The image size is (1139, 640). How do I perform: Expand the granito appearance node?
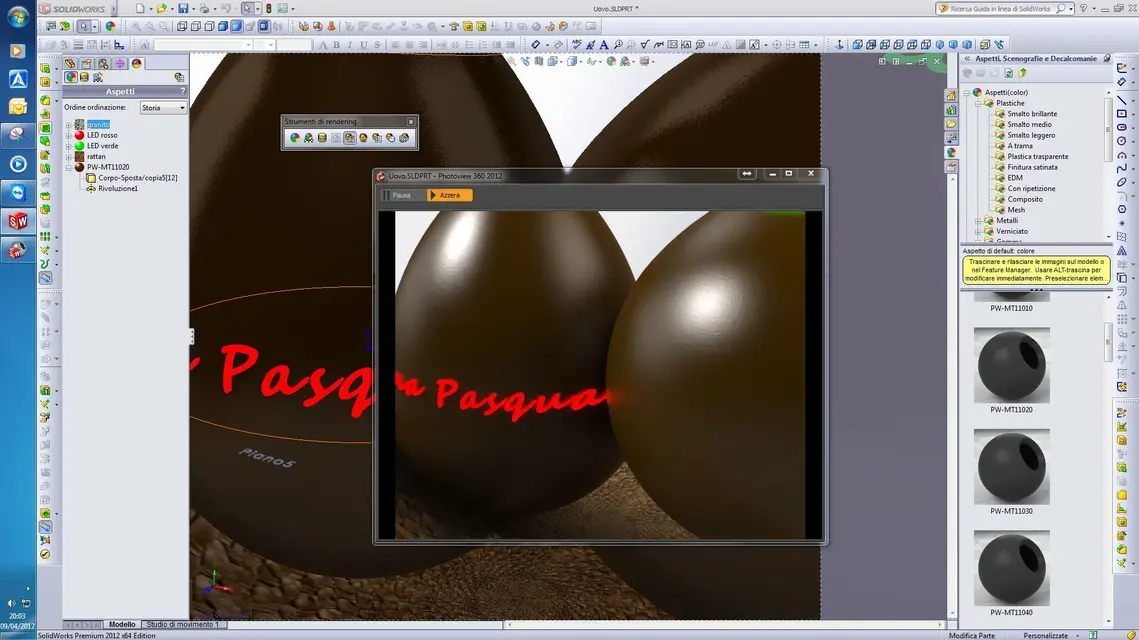tap(69, 125)
